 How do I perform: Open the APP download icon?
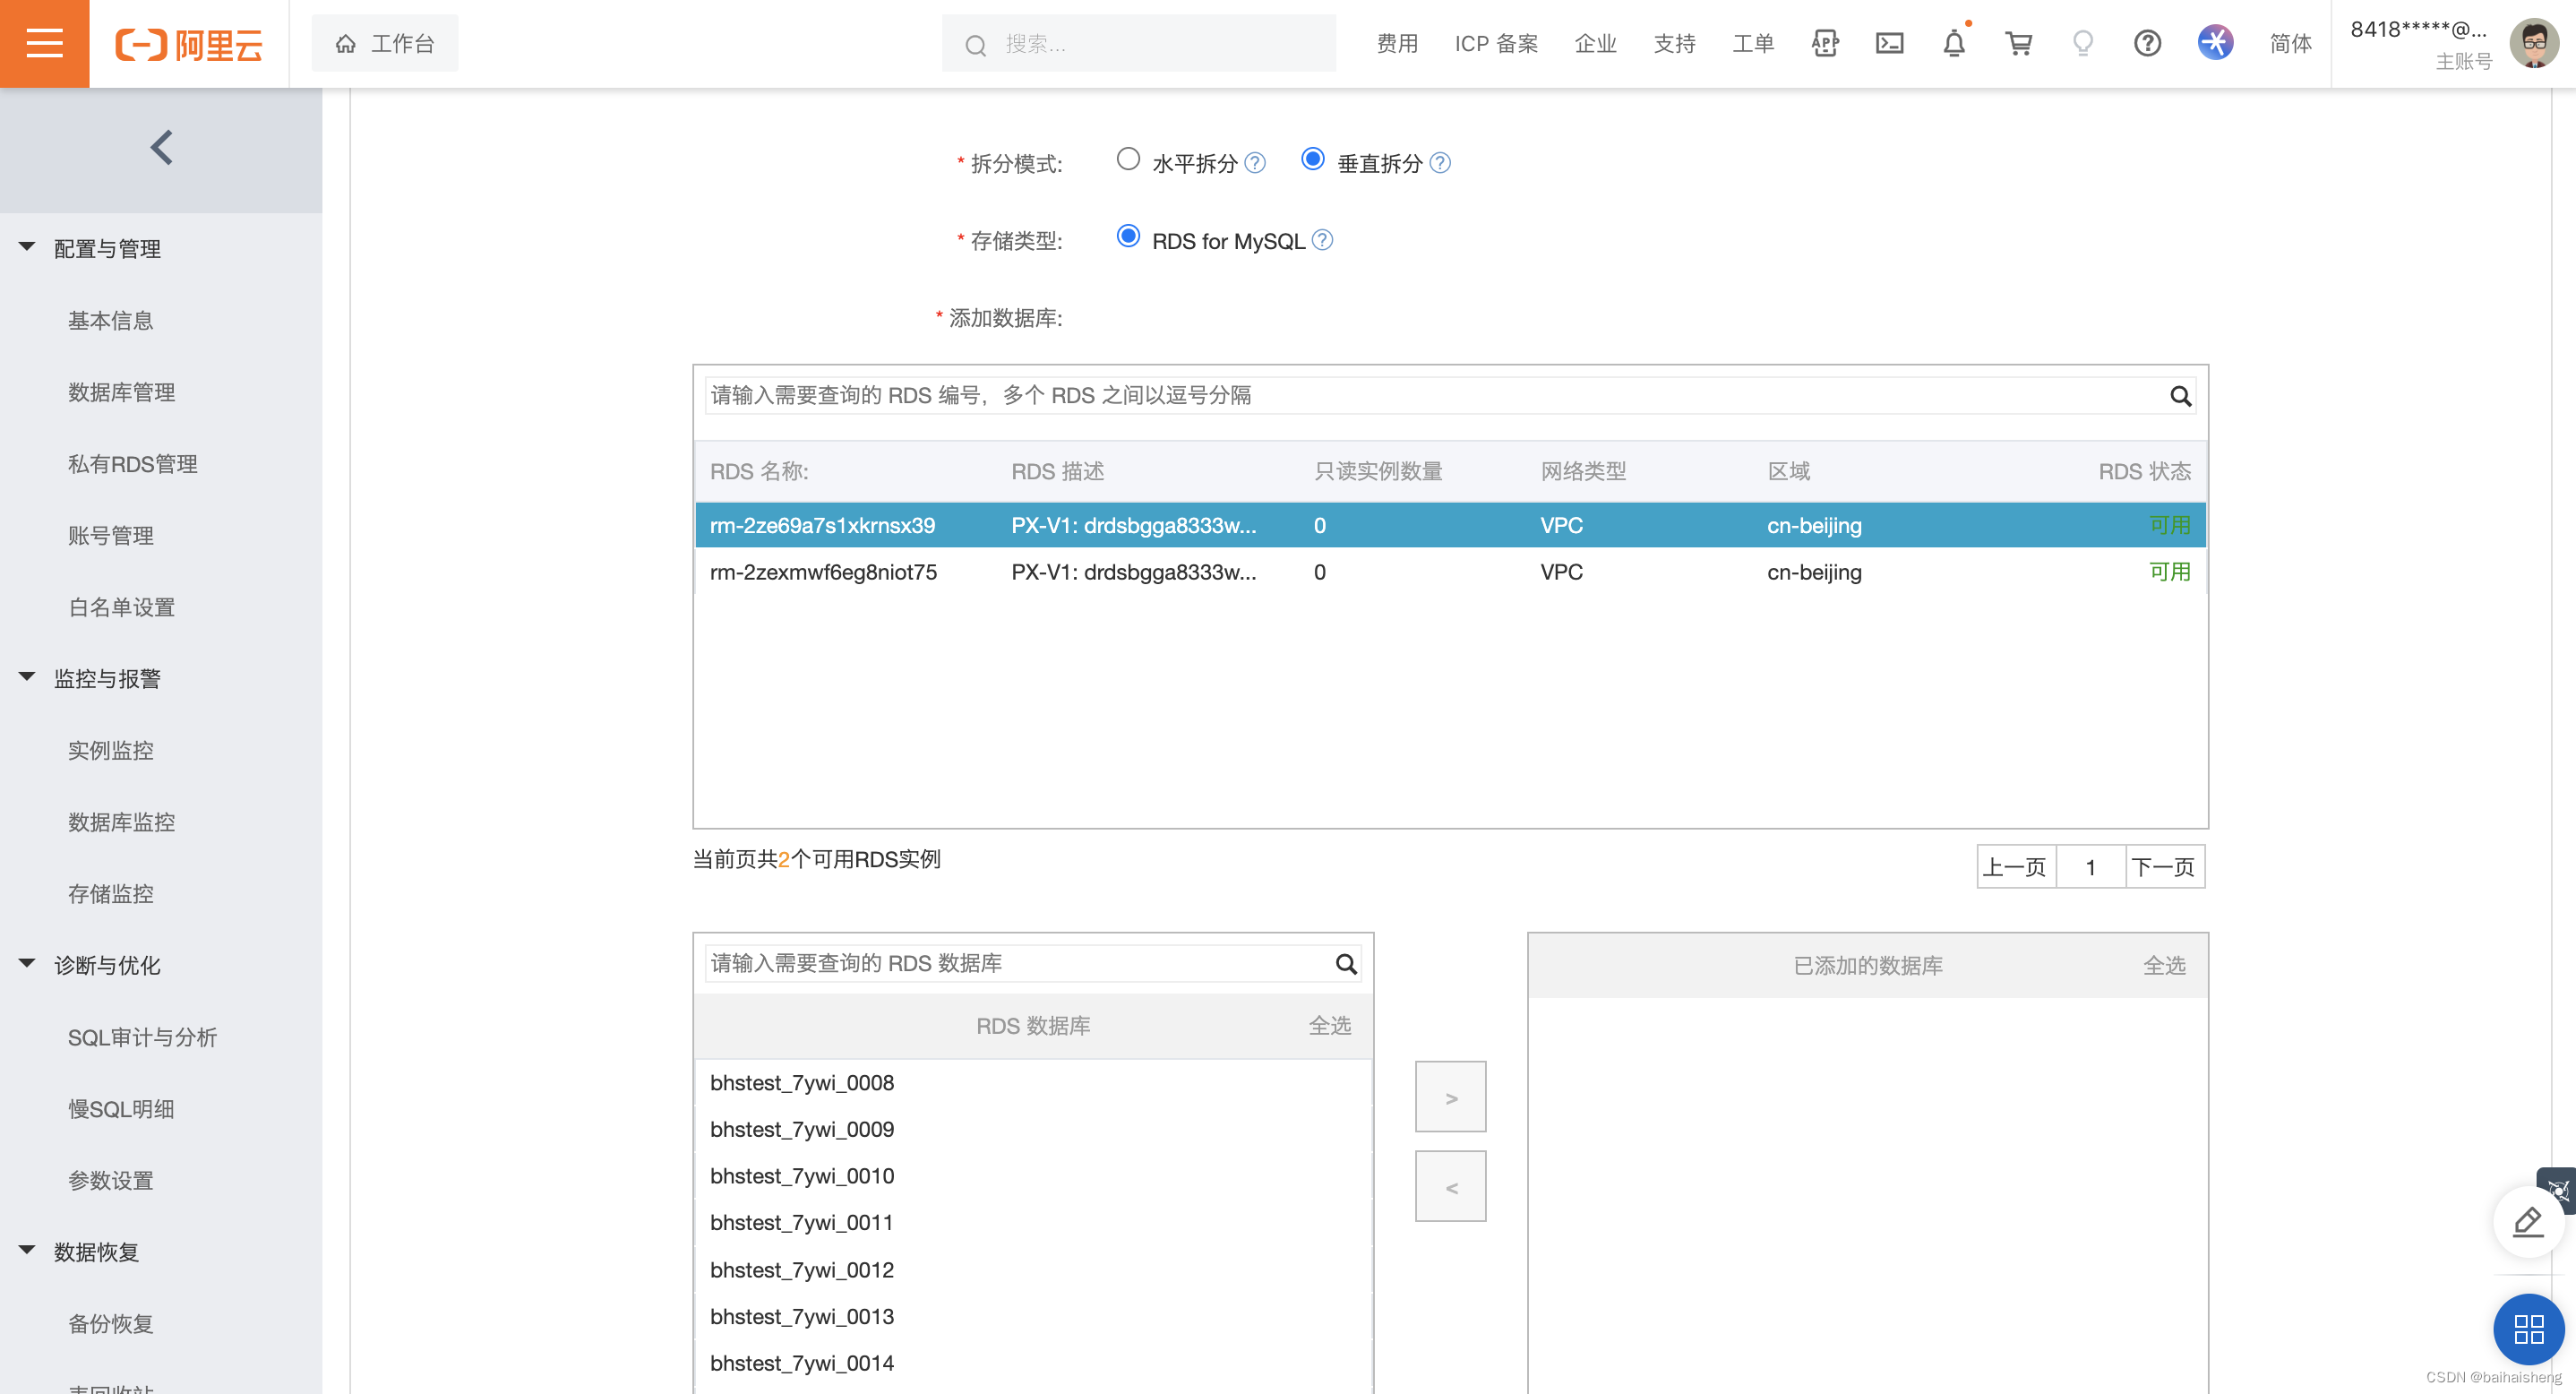[x=1825, y=43]
